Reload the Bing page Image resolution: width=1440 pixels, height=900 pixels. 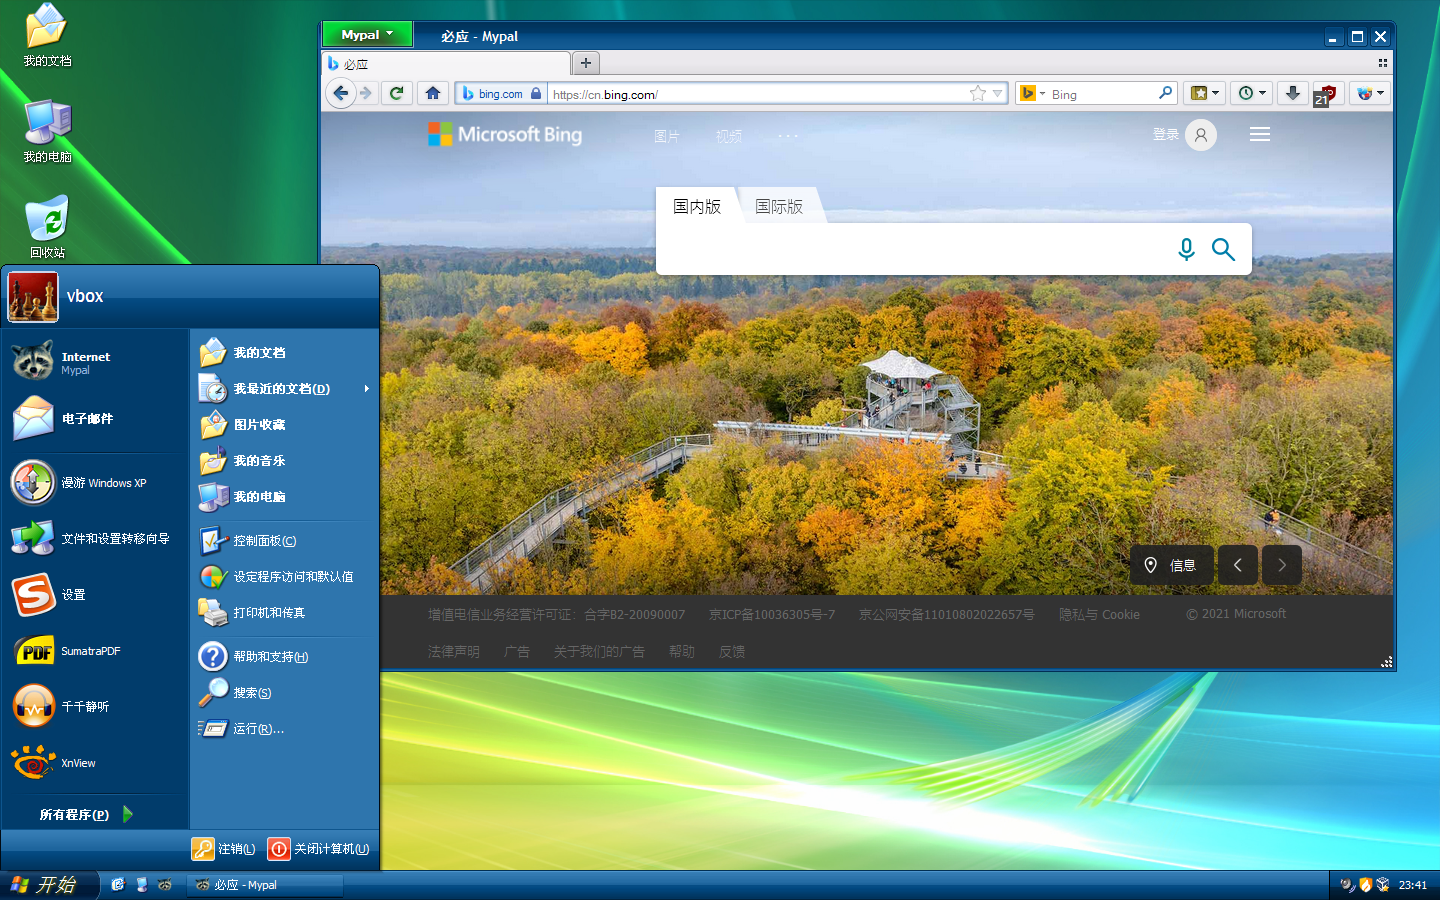pos(397,93)
